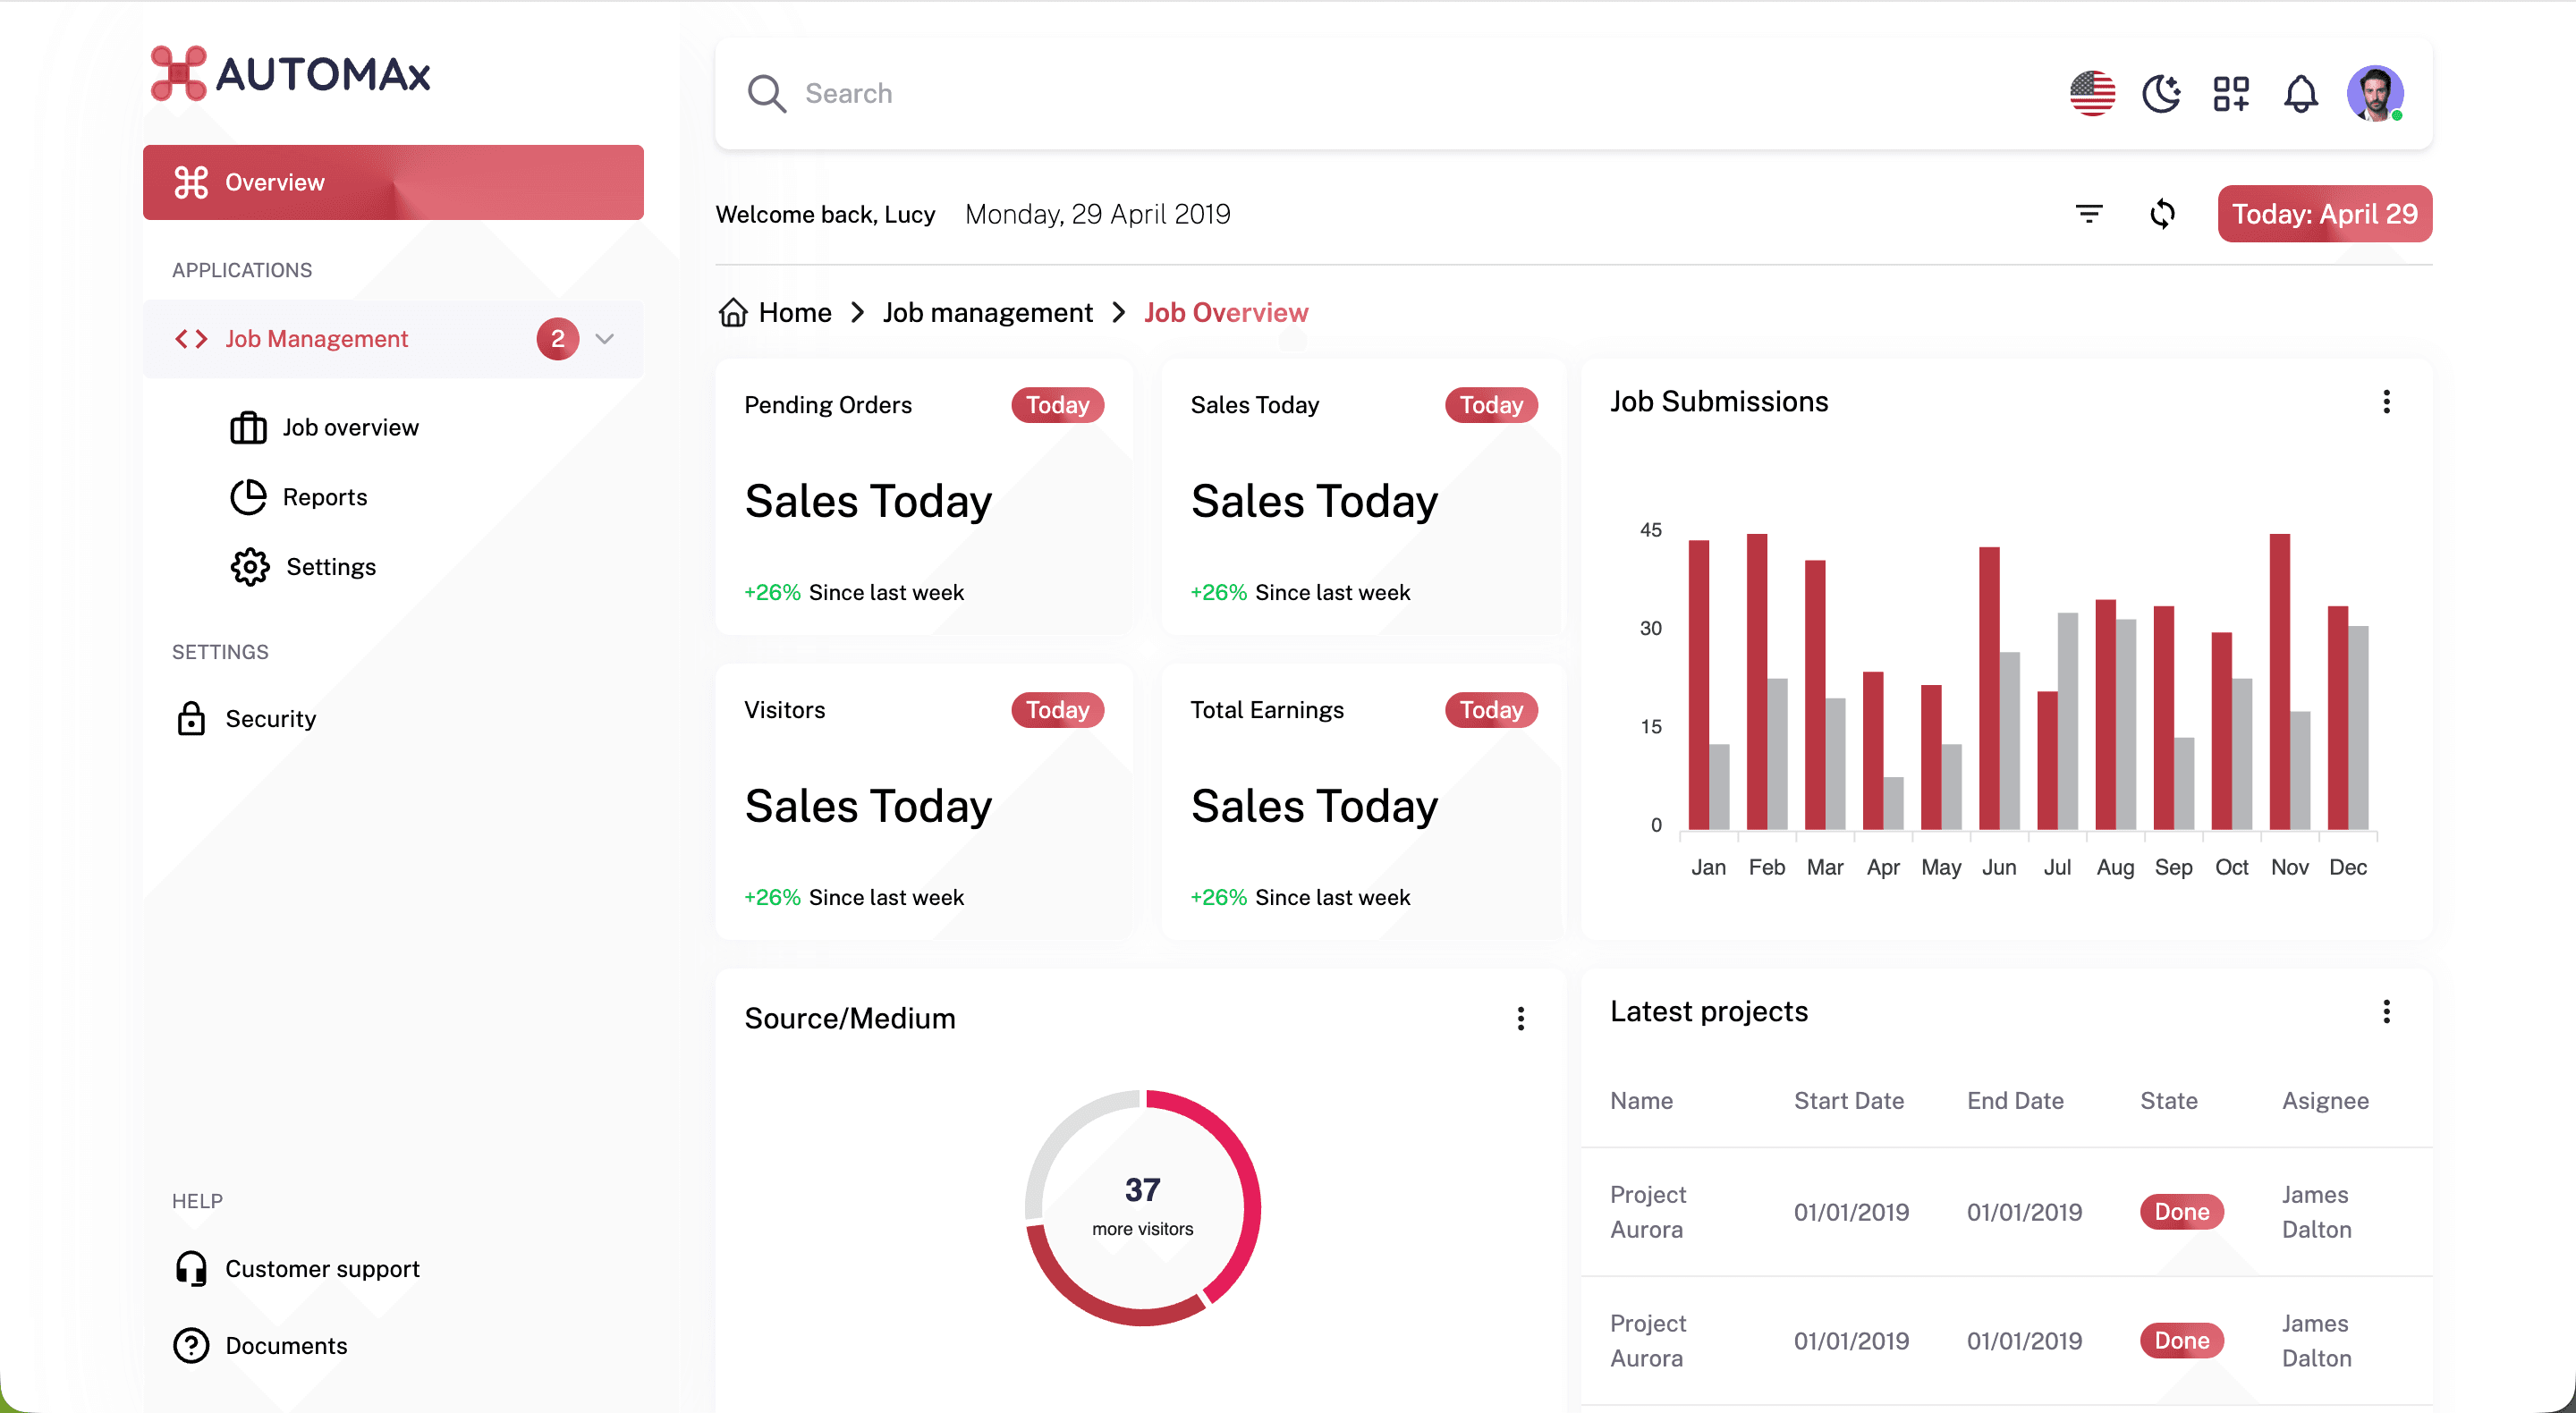The image size is (2576, 1413).
Task: Collapse the Job Management chevron
Action: [604, 339]
